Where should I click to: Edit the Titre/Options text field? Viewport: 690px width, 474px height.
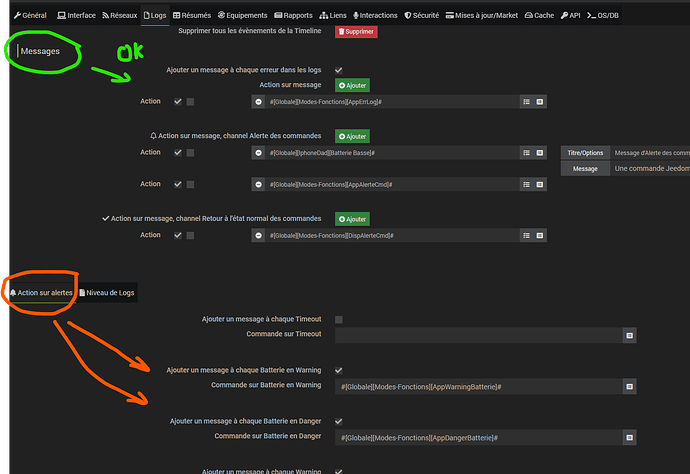tap(650, 153)
